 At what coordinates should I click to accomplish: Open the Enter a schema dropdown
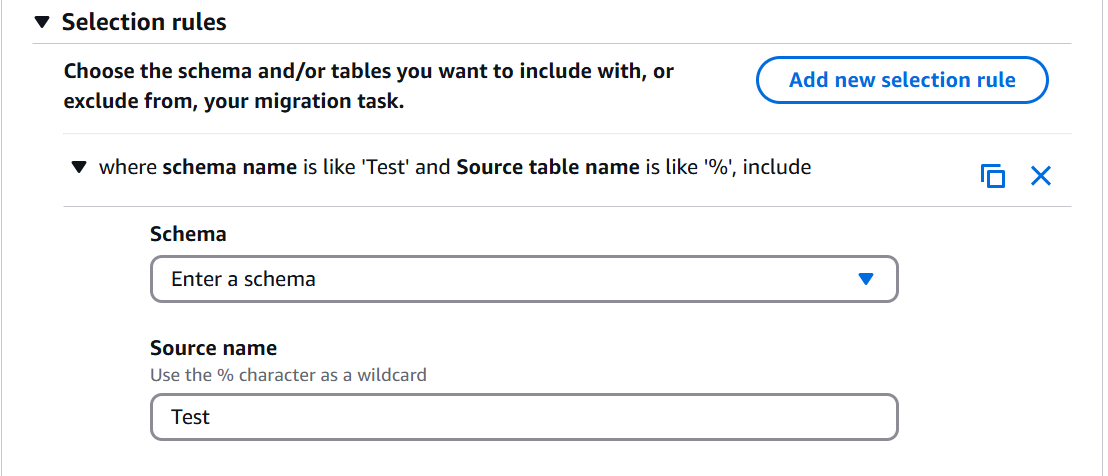click(524, 279)
